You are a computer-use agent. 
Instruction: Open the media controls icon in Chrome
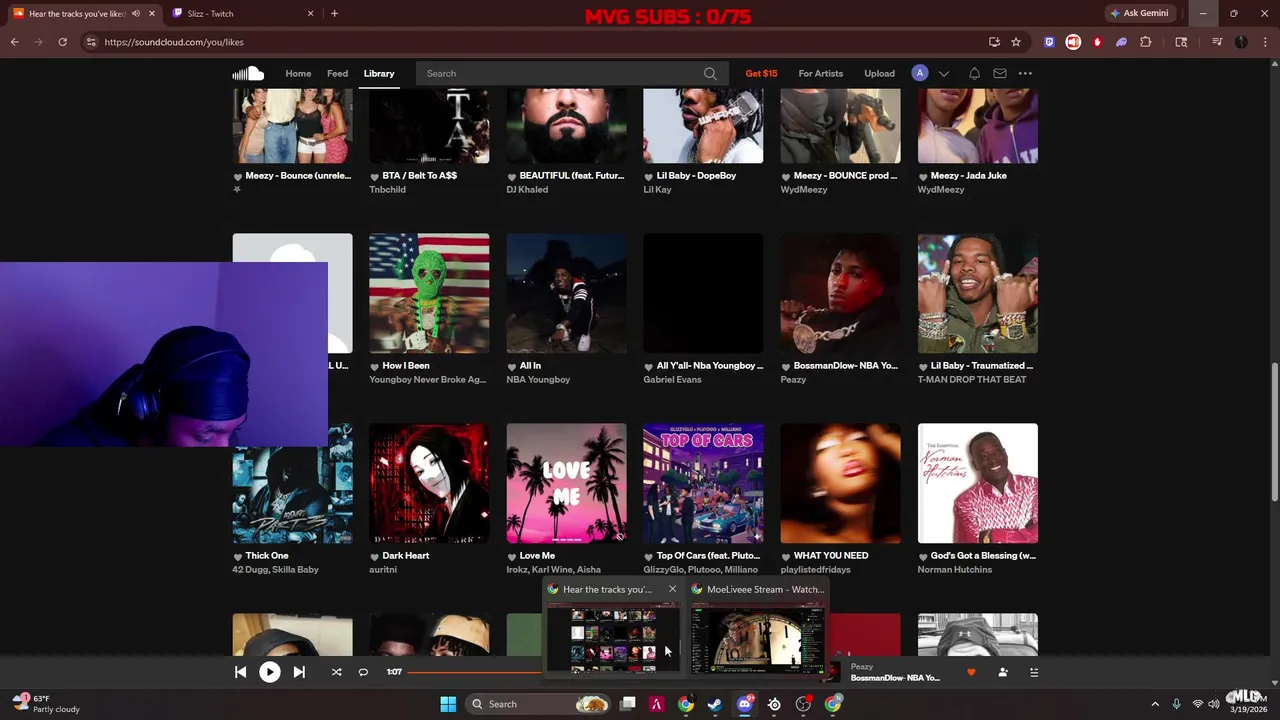coord(1217,42)
